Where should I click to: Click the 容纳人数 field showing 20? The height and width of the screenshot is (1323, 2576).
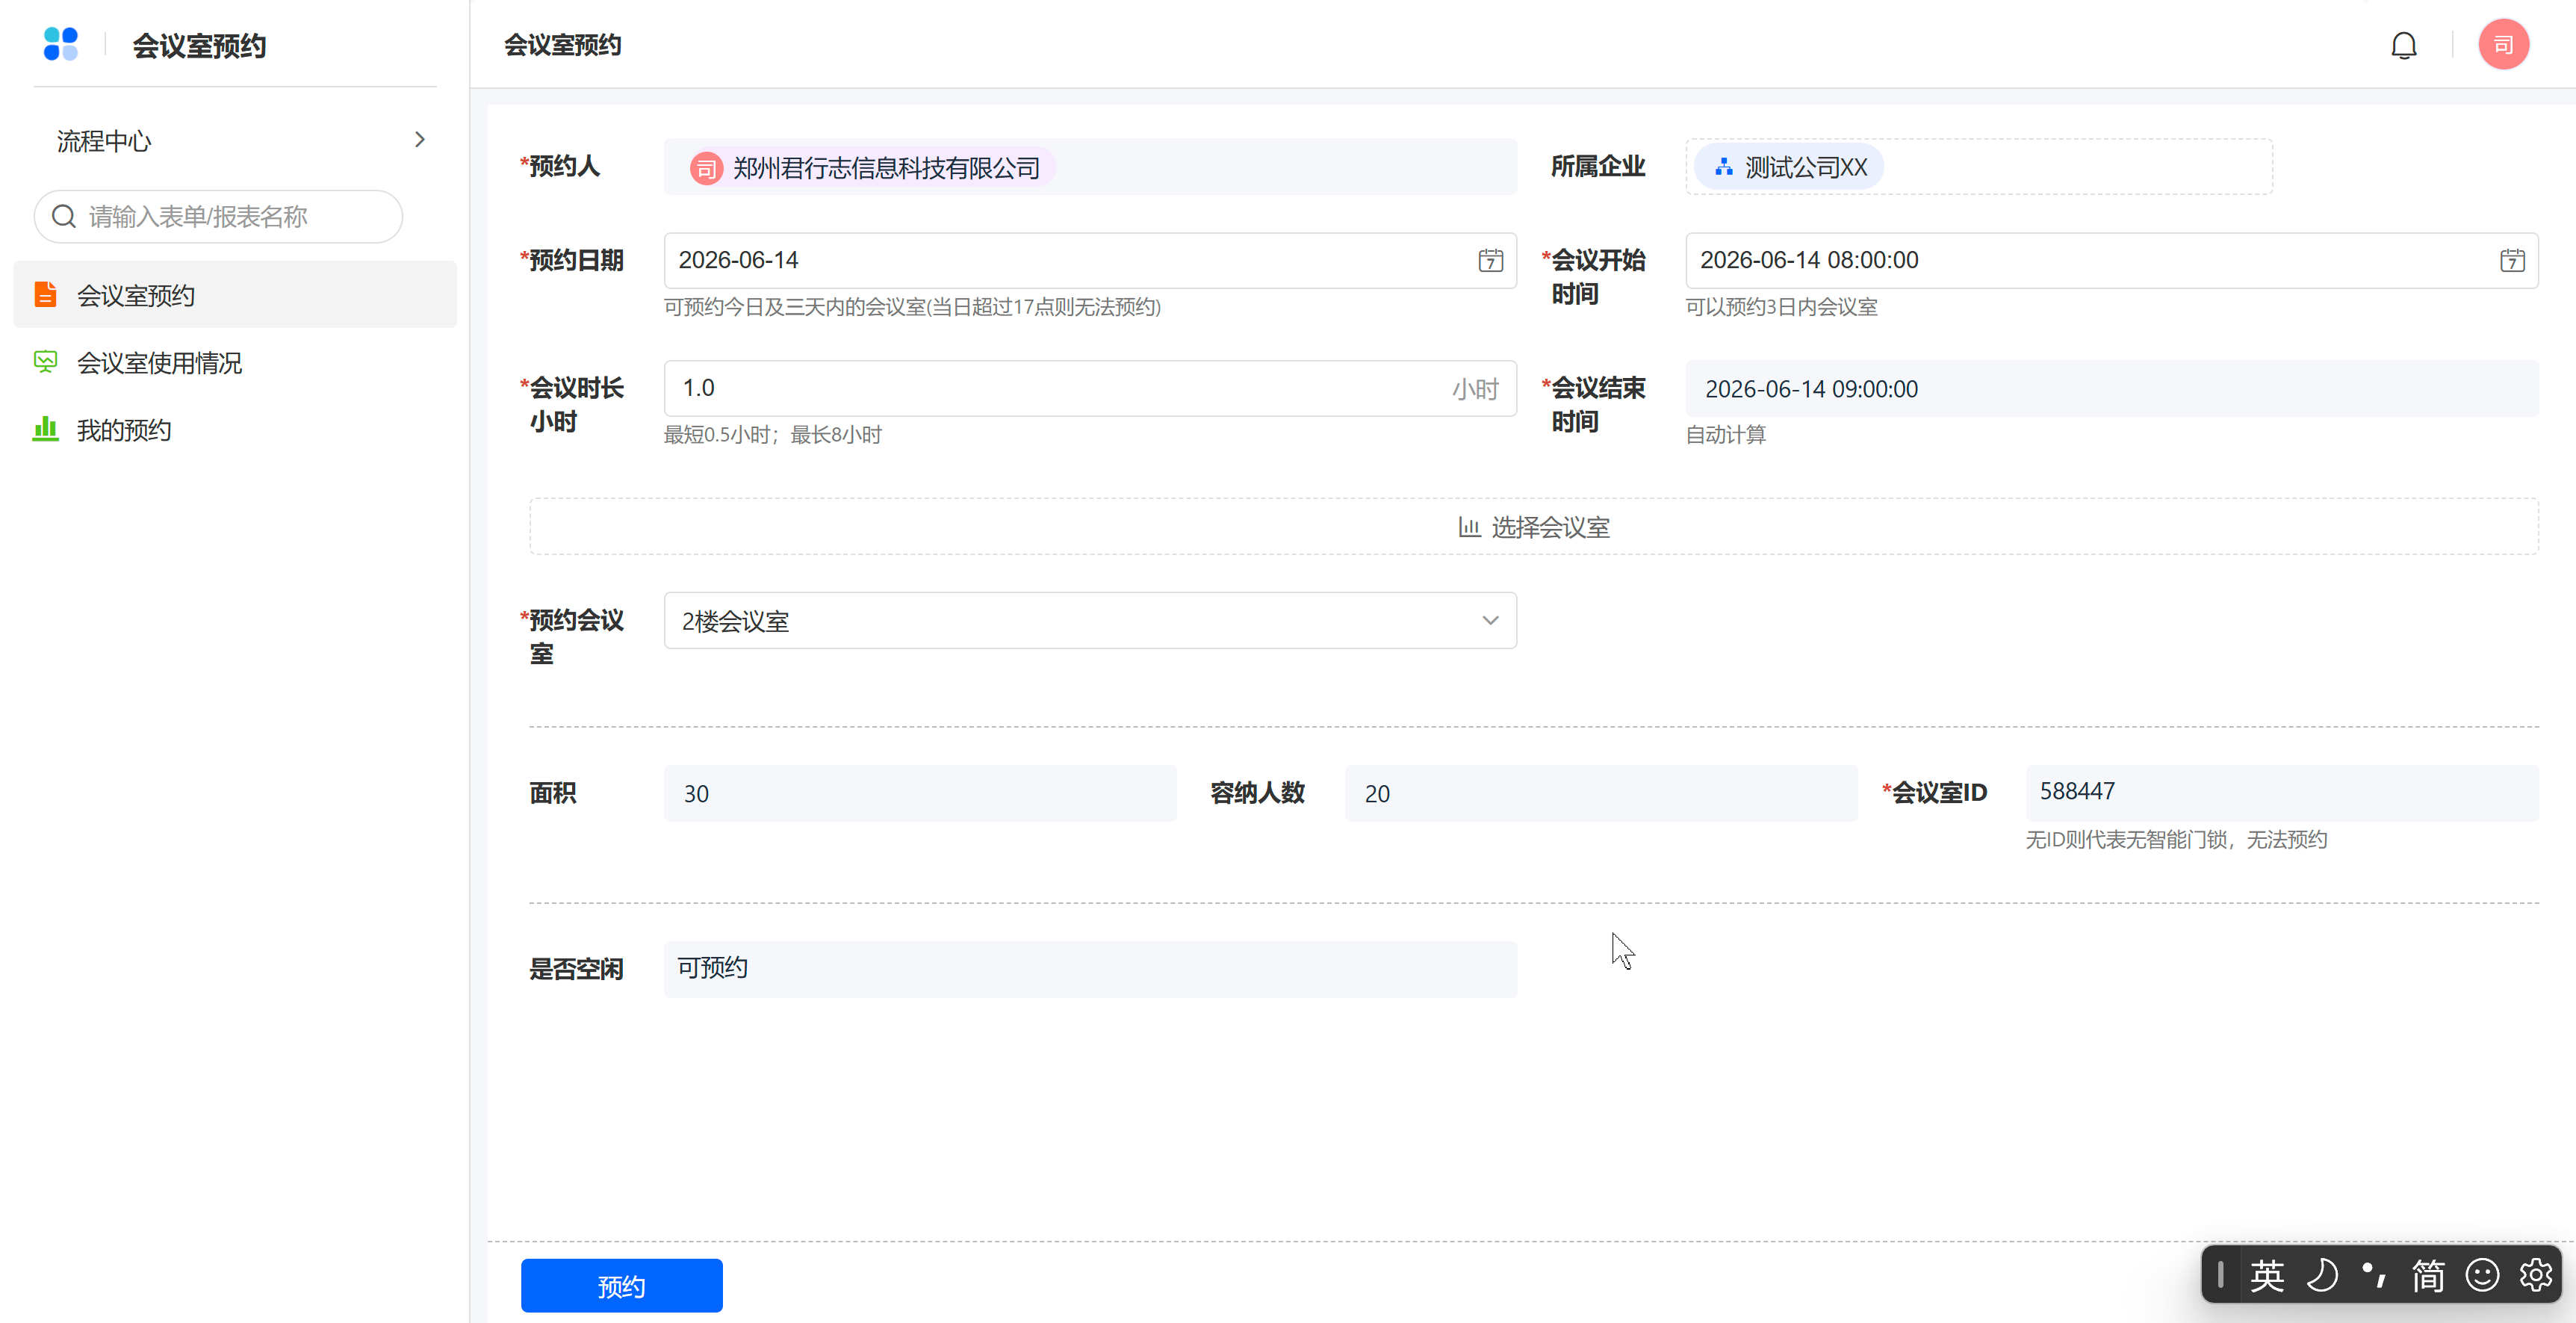tap(1600, 793)
